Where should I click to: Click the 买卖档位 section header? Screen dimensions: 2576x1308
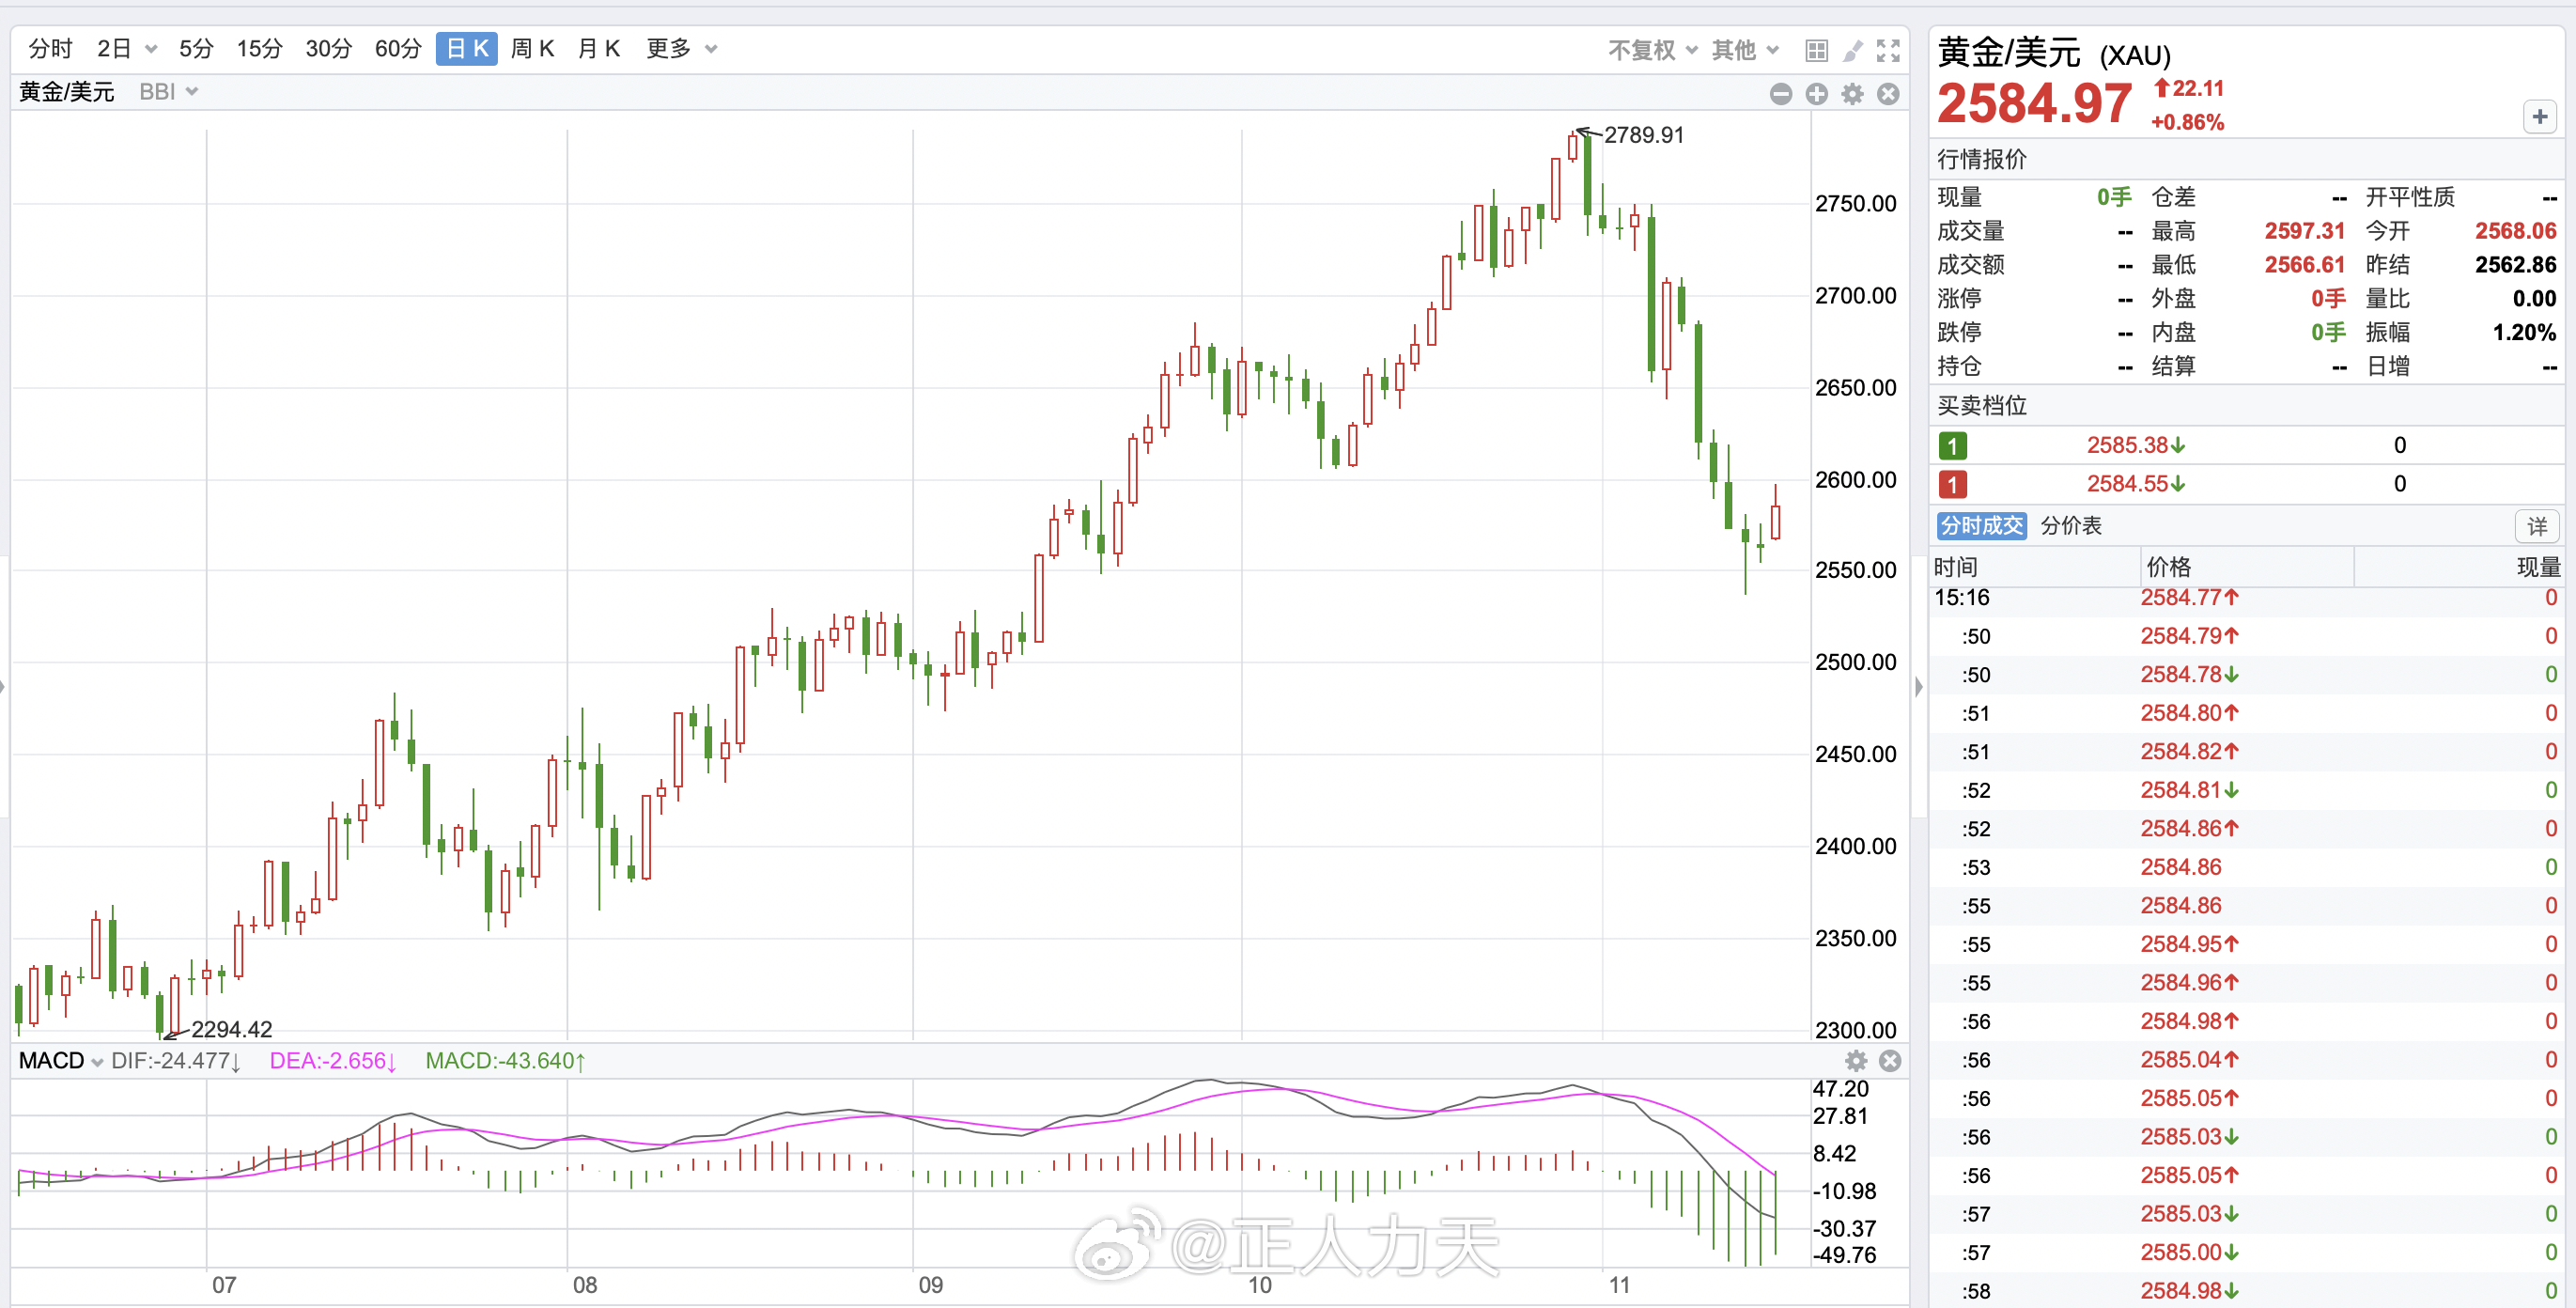(x=1981, y=406)
